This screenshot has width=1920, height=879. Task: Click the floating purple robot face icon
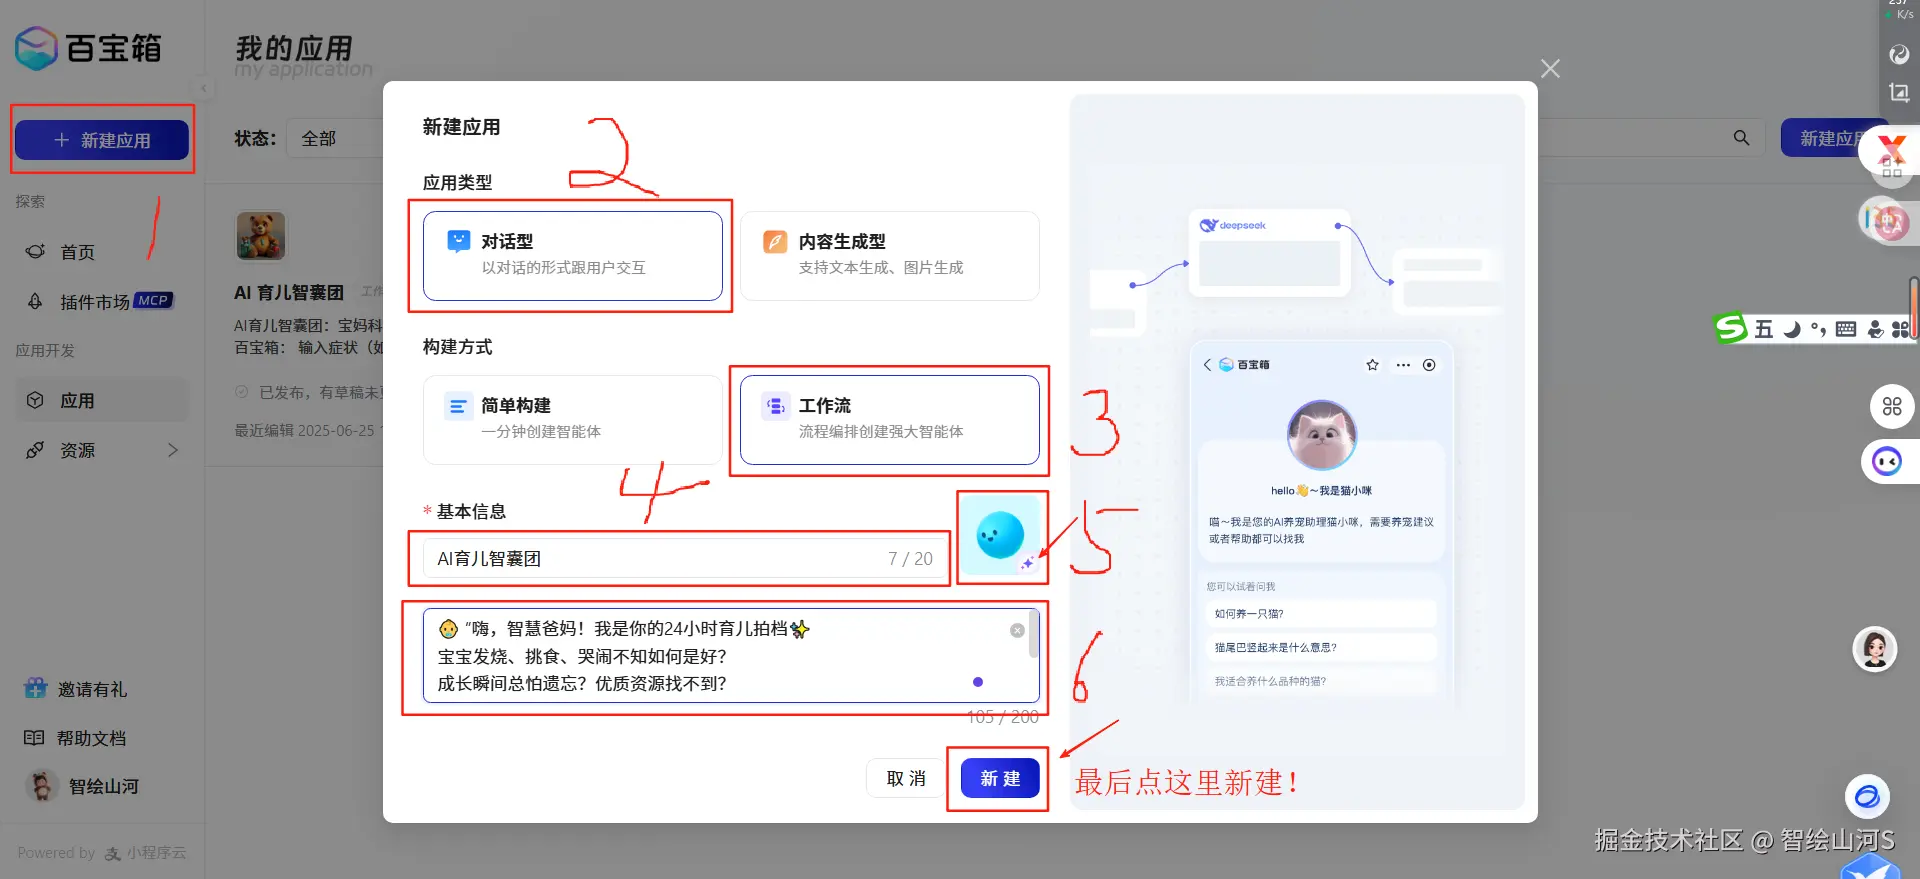pos(1887,461)
